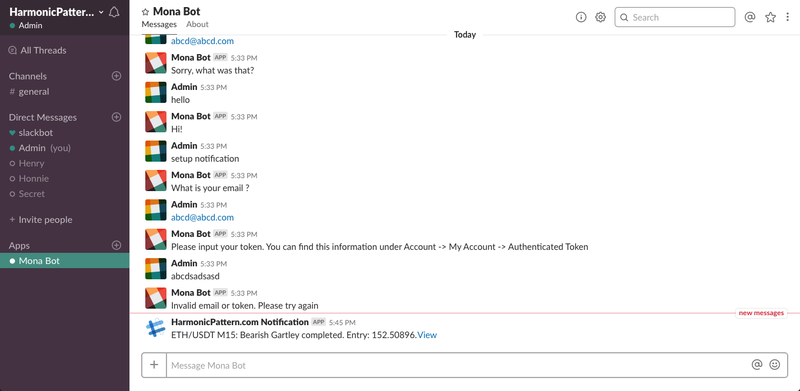Open the emoji picker smiley icon
The height and width of the screenshot is (391, 800).
pos(774,364)
